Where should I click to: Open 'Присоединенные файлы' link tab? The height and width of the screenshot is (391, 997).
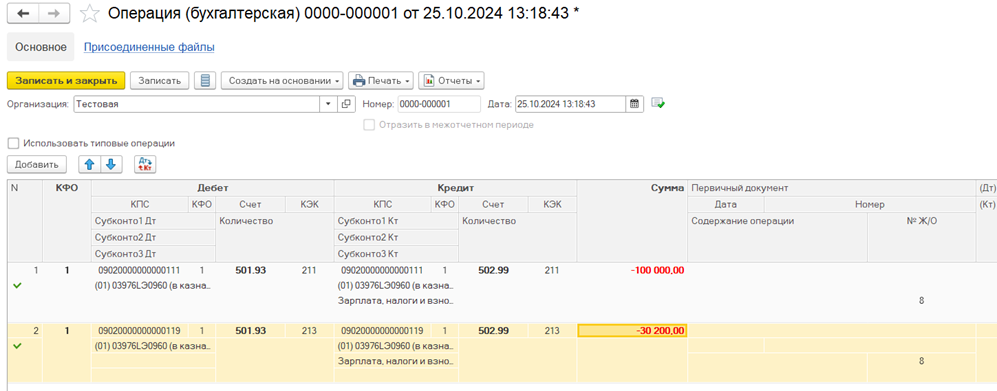pos(149,47)
